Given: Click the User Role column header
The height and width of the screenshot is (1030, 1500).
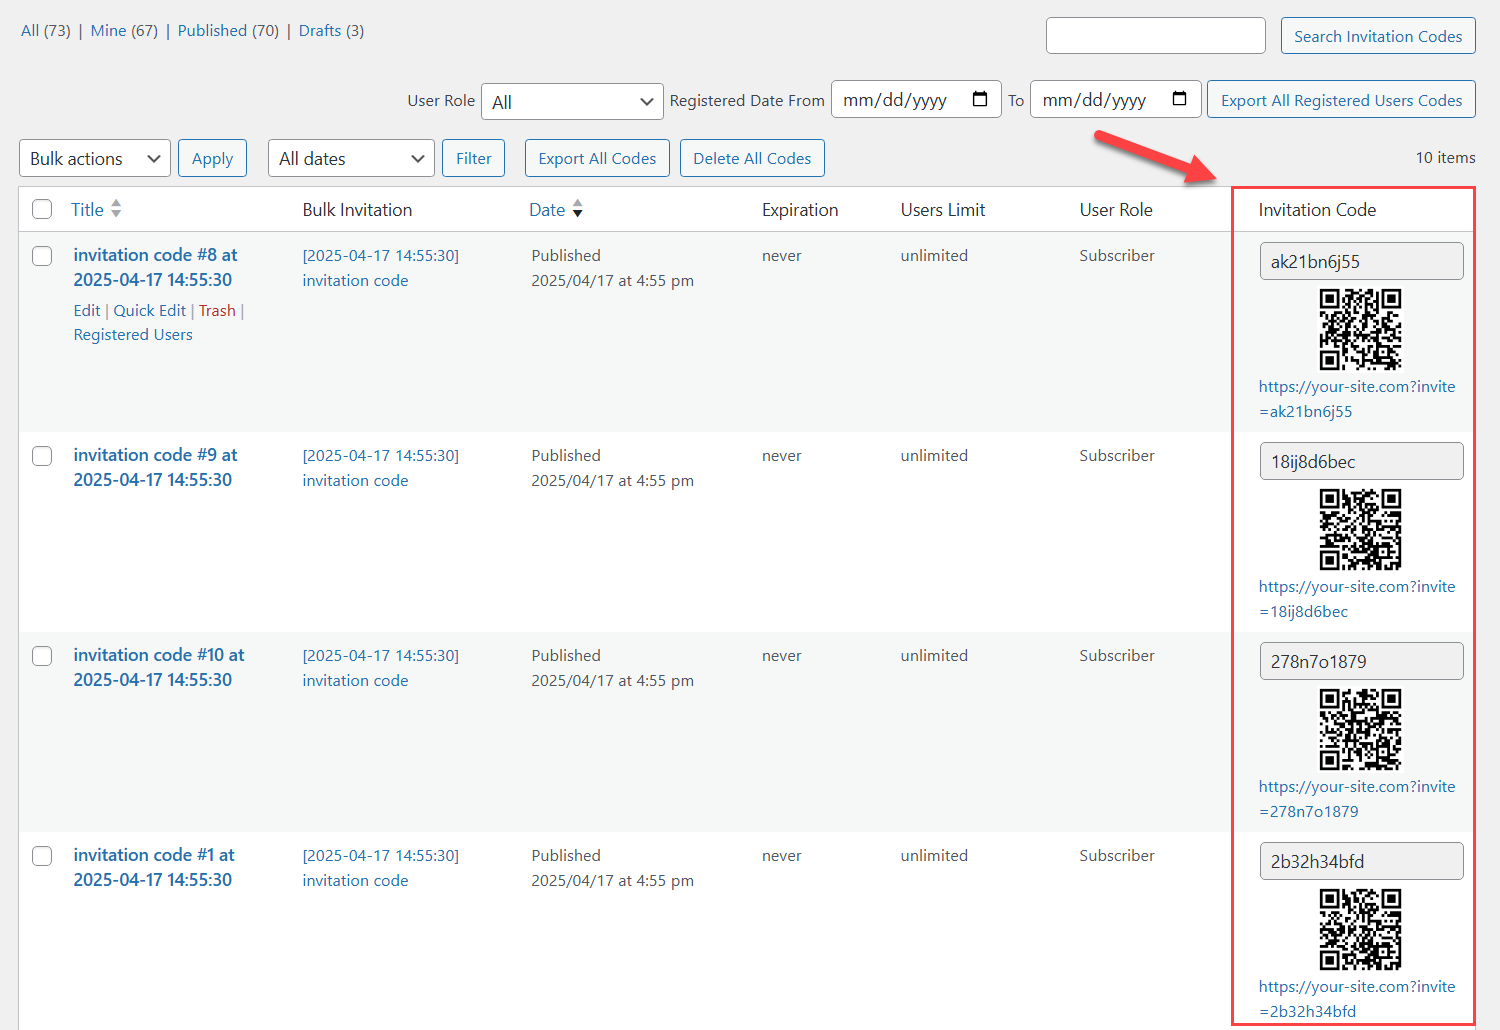Looking at the screenshot, I should click(x=1116, y=209).
